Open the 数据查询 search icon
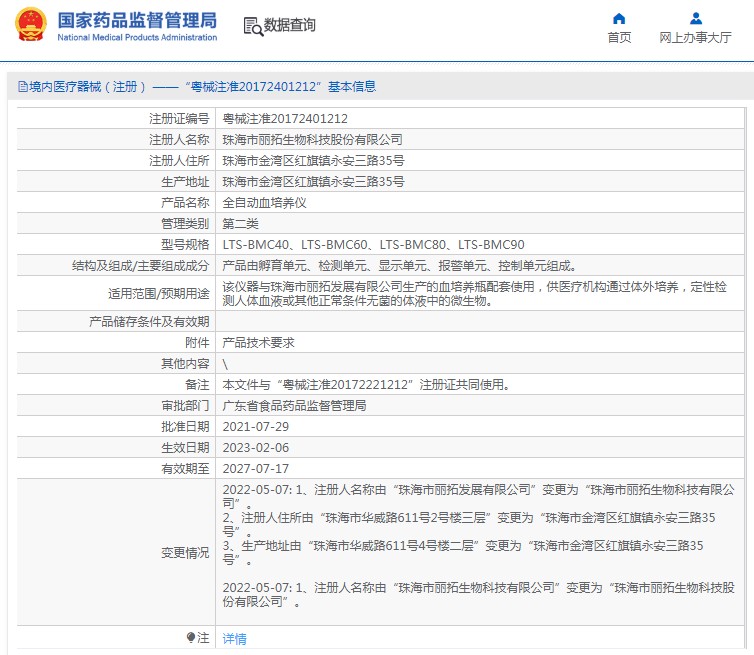This screenshot has height=655, width=754. [x=253, y=26]
